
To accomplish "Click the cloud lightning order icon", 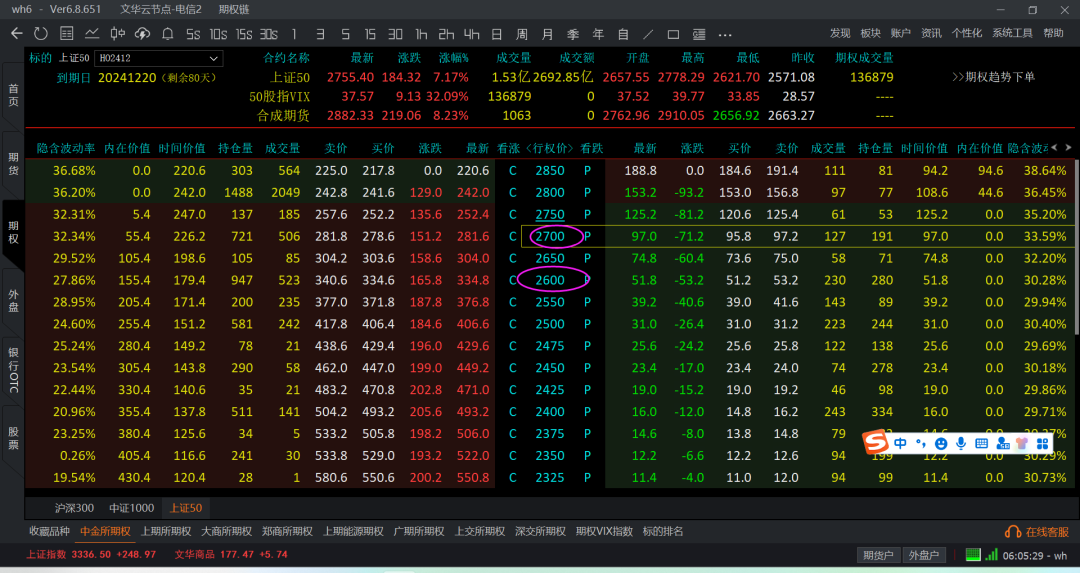I will tap(142, 33).
